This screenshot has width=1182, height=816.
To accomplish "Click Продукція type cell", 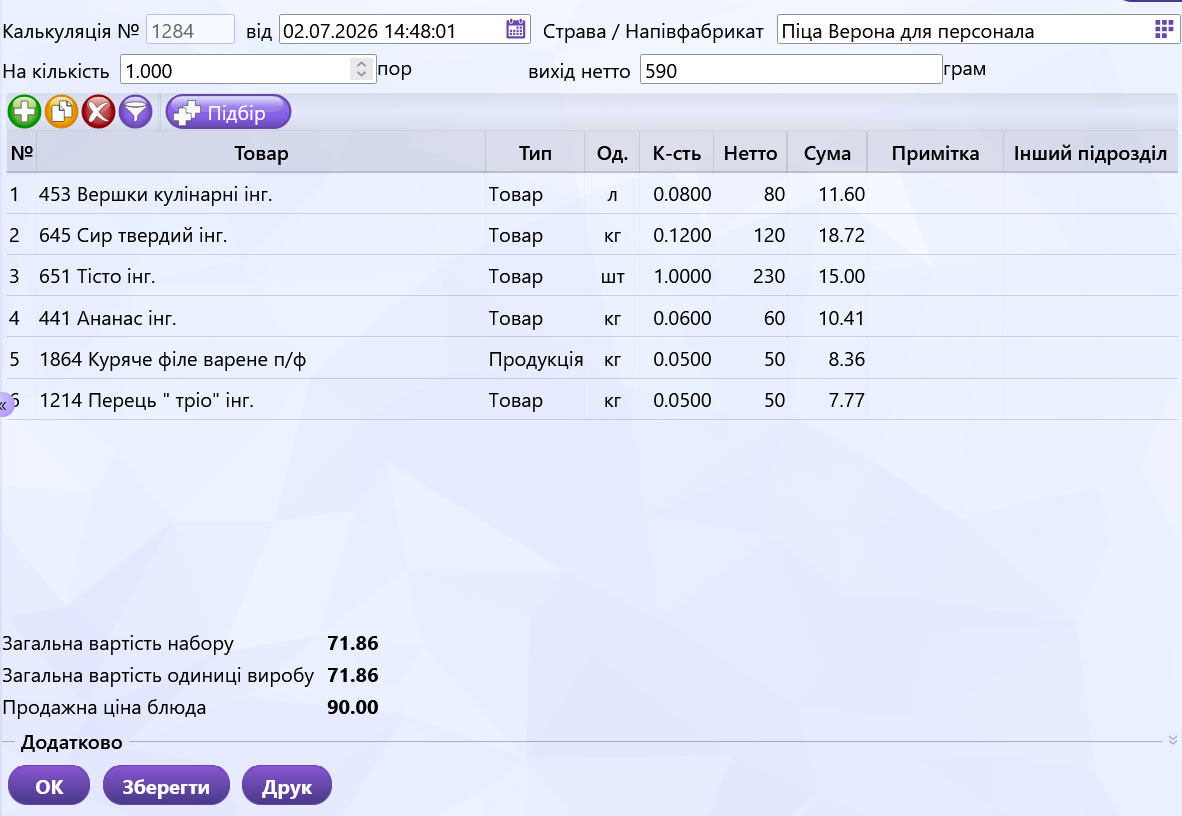I will (x=535, y=359).
